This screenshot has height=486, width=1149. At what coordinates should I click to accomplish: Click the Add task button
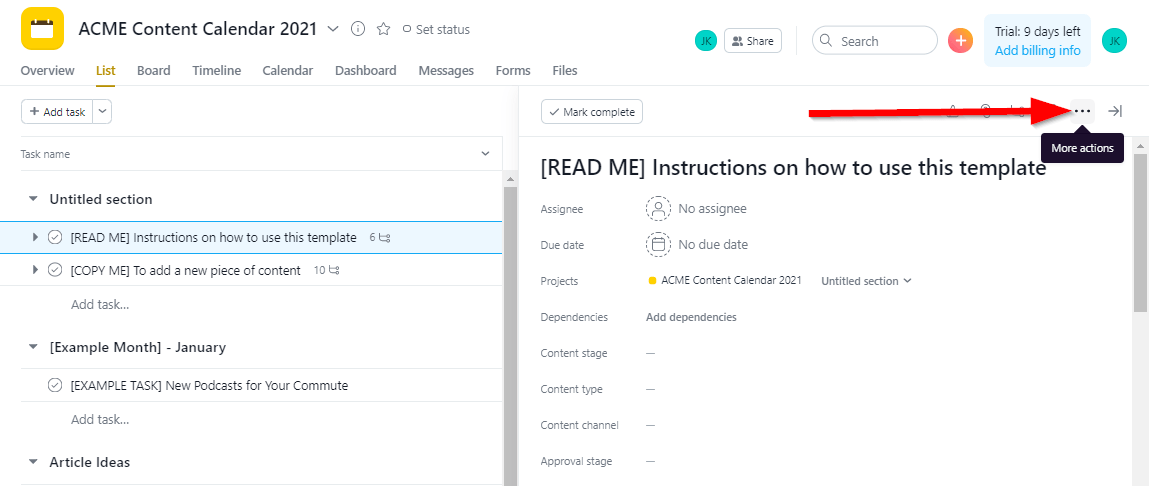(57, 112)
